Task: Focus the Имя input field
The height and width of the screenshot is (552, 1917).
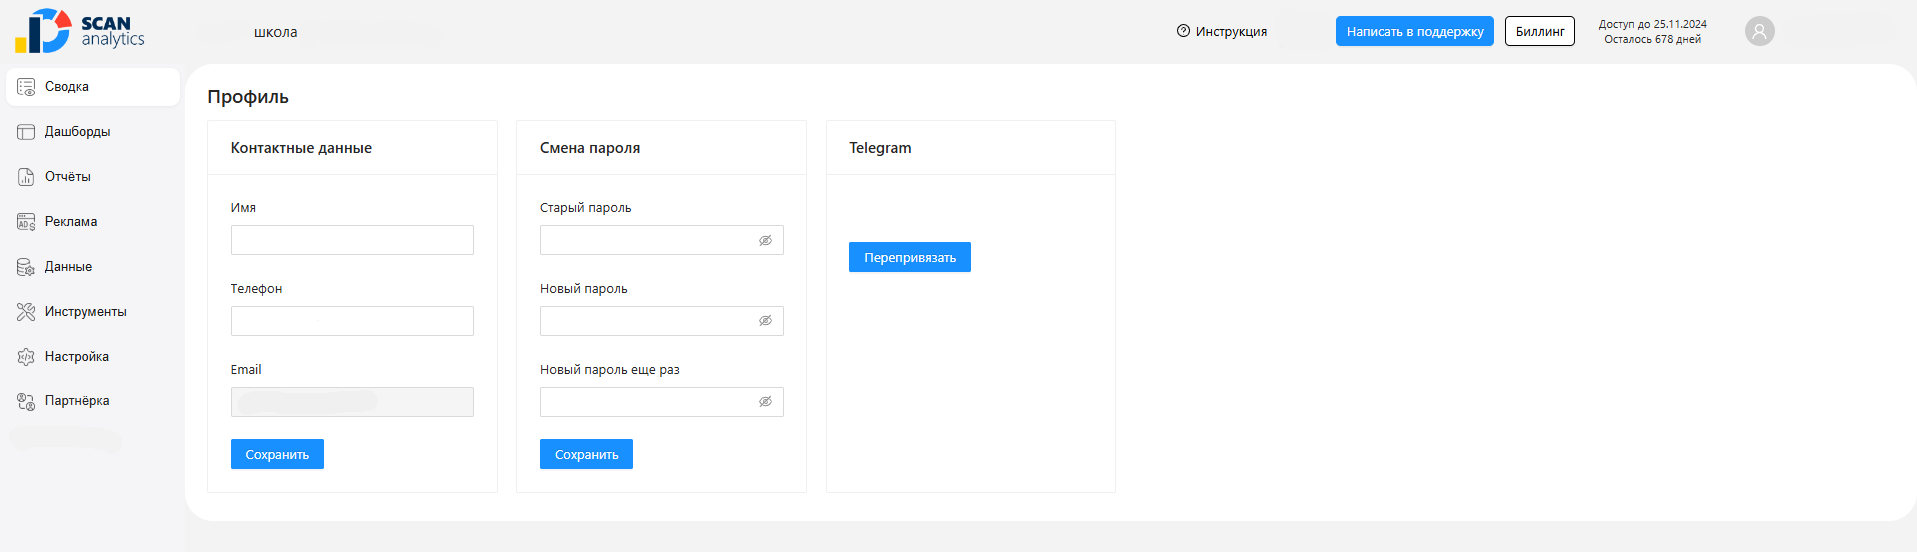Action: point(352,240)
